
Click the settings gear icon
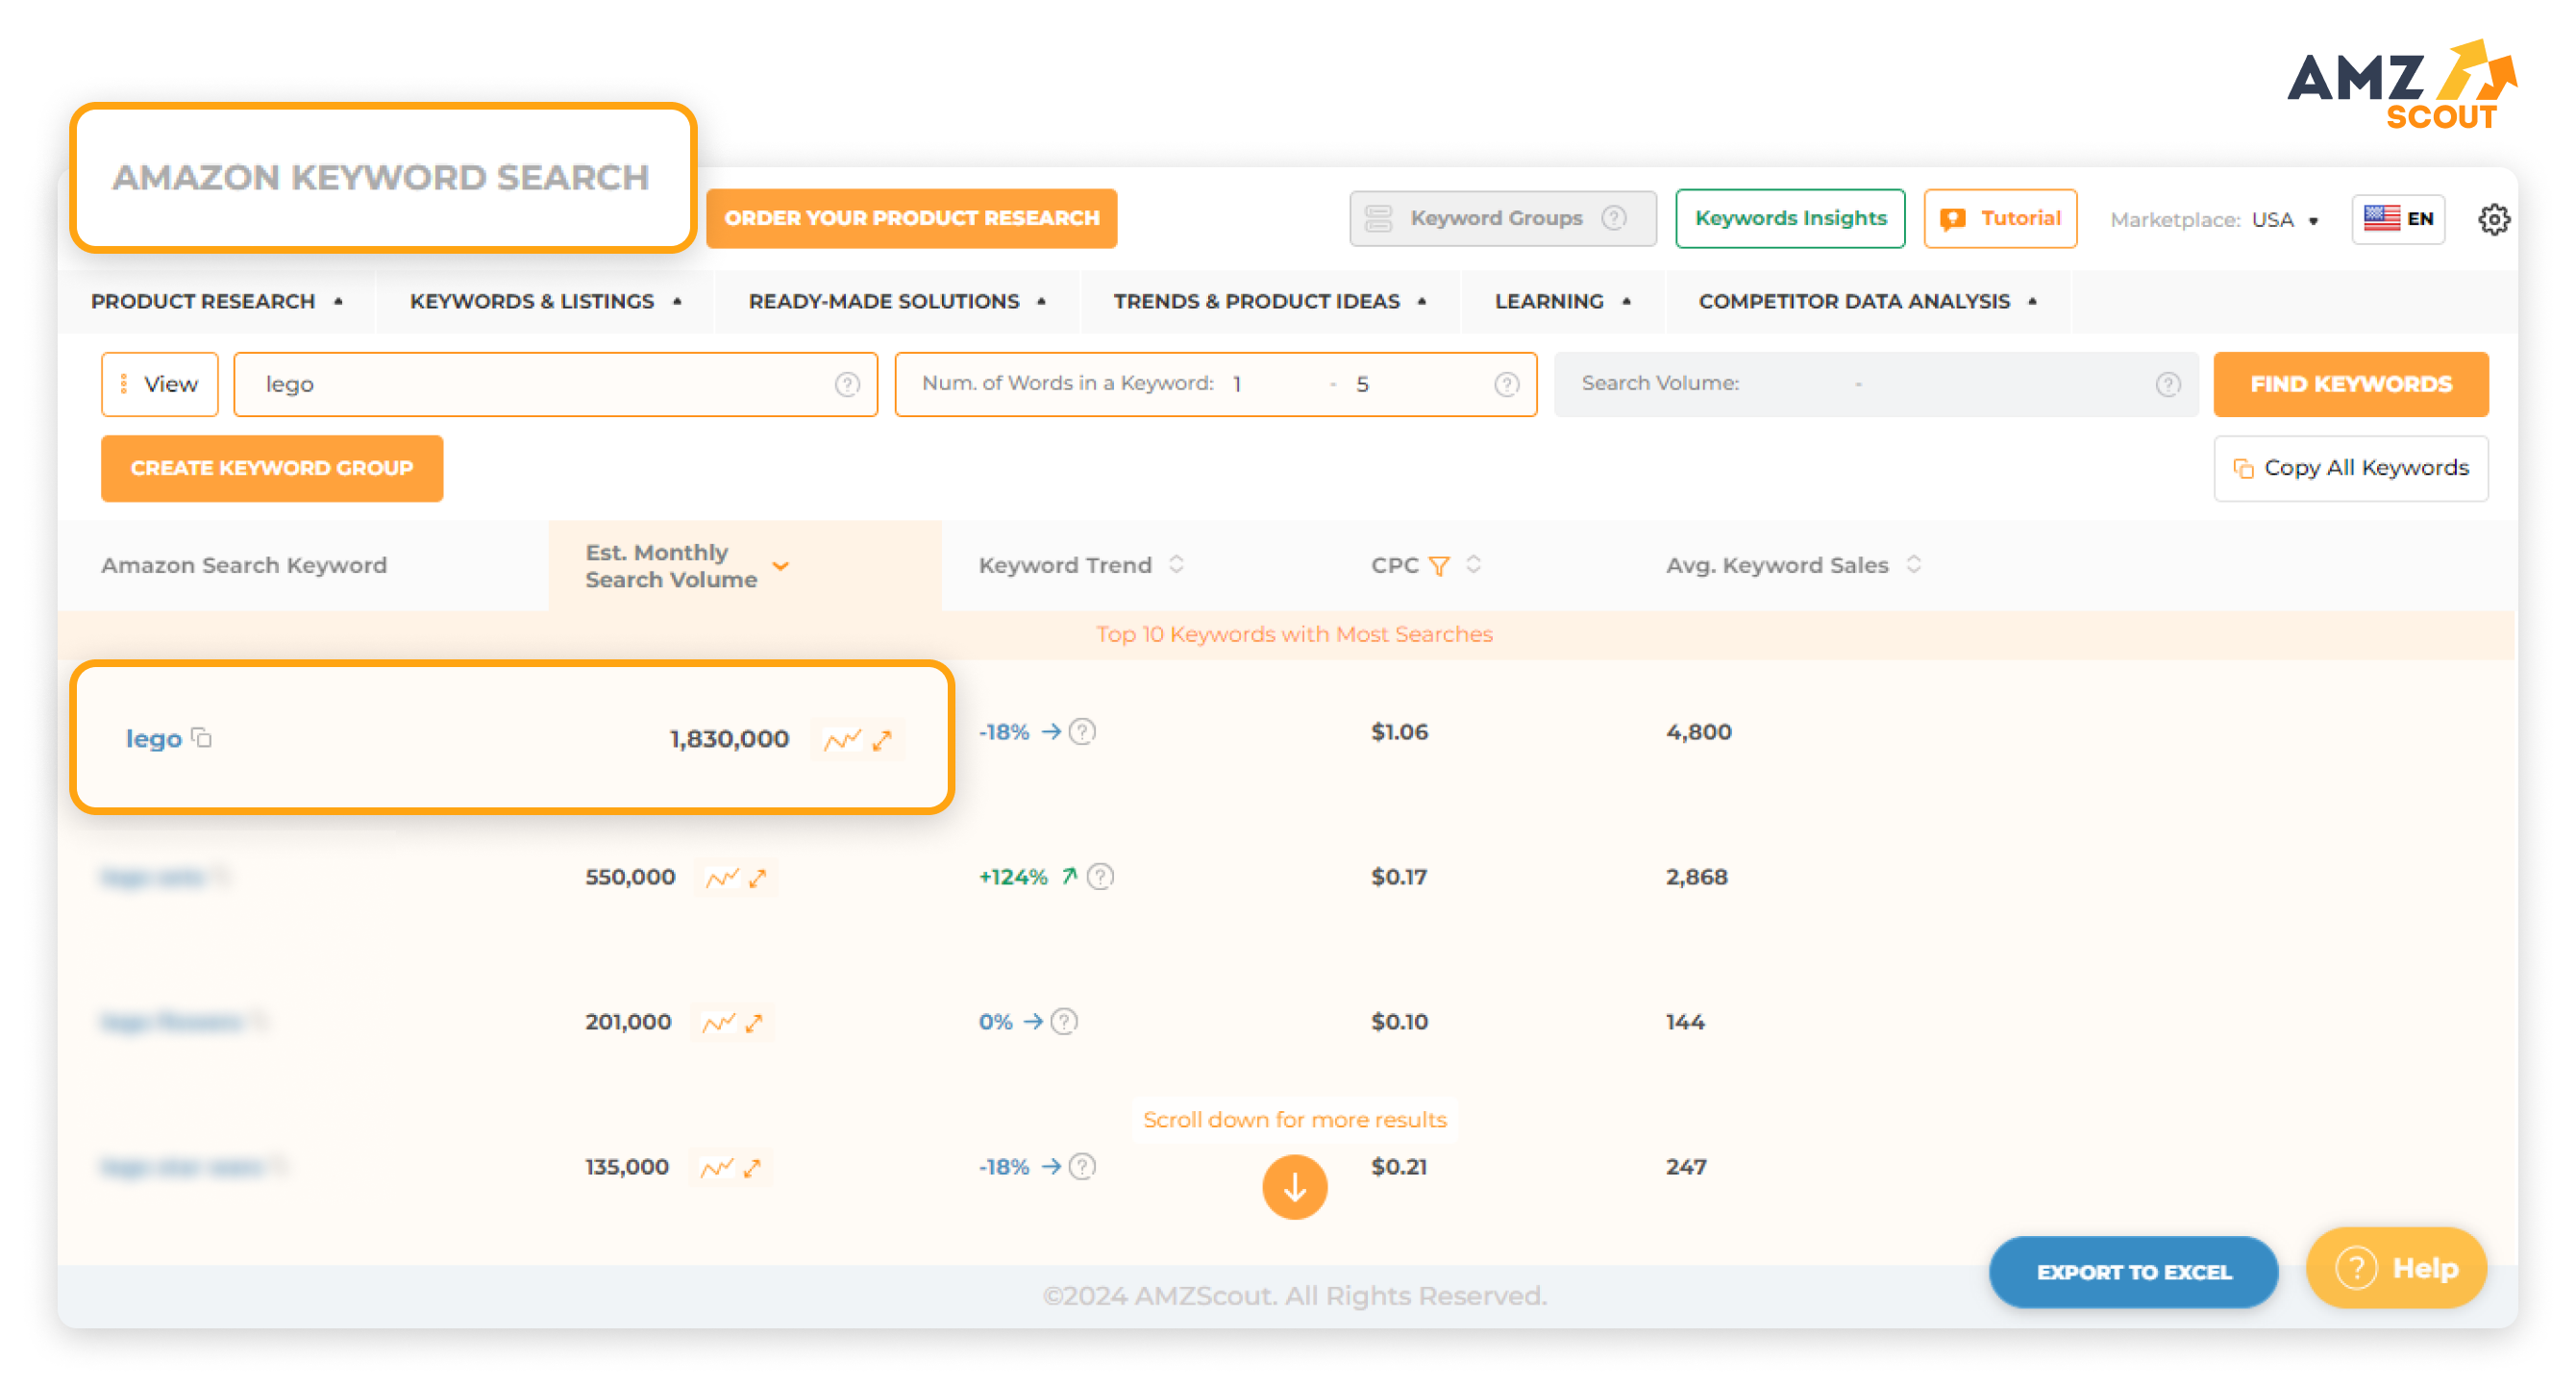(2493, 219)
